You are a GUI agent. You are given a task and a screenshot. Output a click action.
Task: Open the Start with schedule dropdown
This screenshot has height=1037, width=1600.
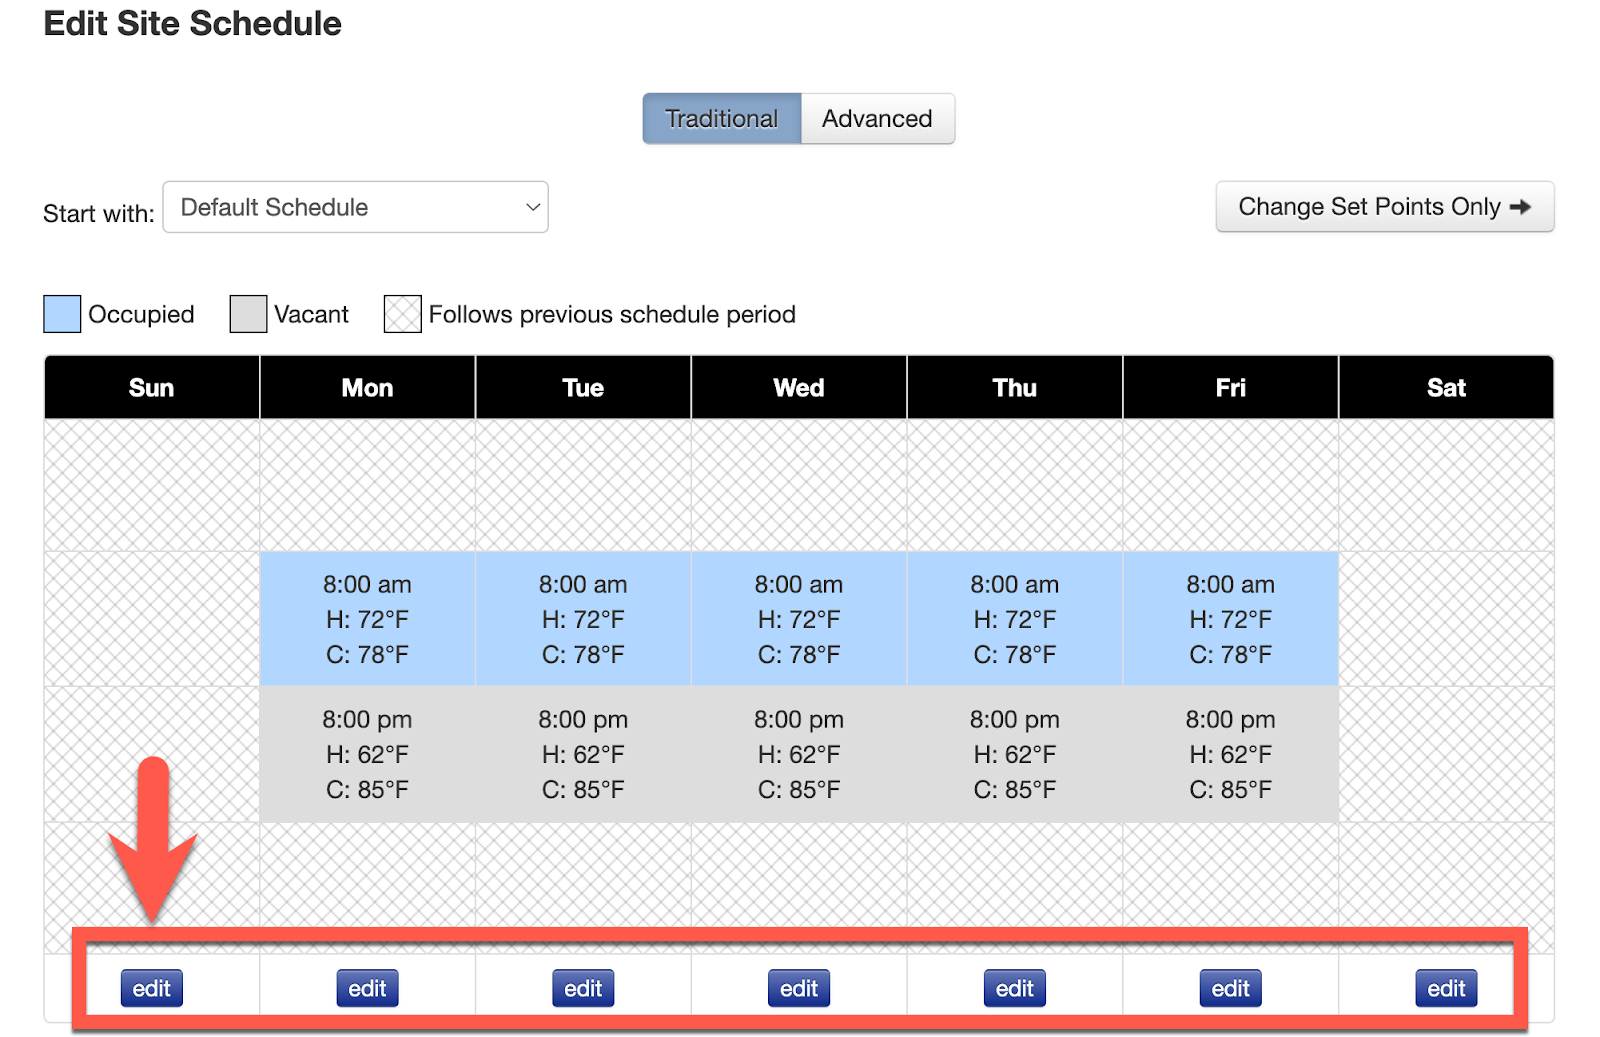point(355,207)
